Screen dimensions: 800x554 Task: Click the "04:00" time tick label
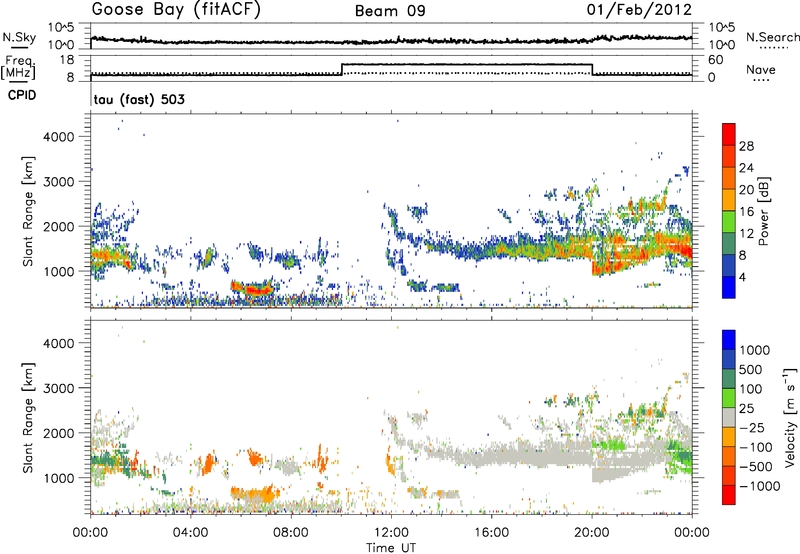coord(191,533)
